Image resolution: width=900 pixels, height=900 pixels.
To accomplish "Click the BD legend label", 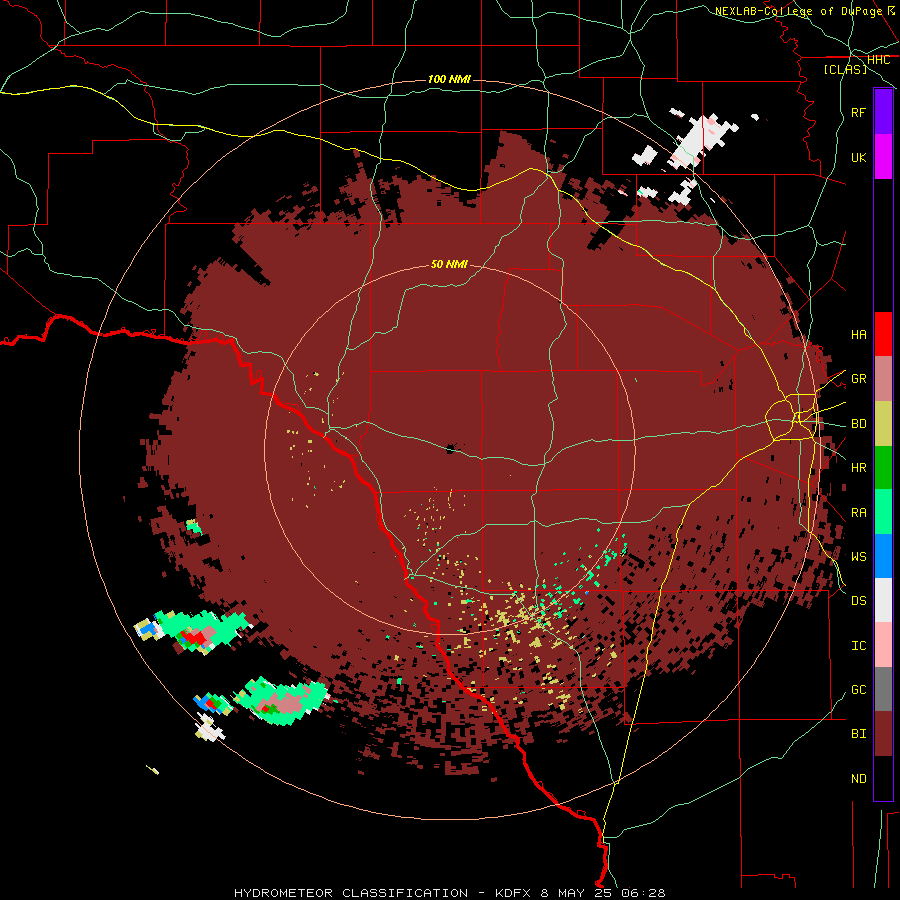I will 859,424.
